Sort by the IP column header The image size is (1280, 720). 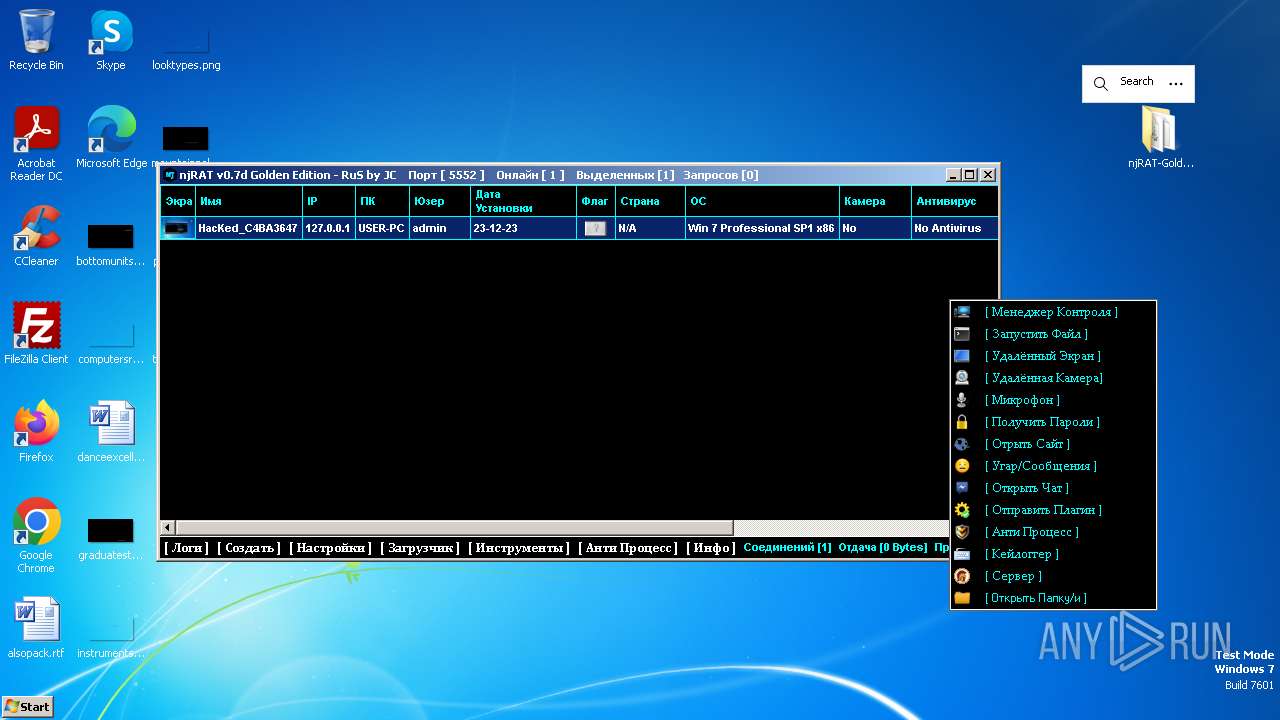coord(329,201)
